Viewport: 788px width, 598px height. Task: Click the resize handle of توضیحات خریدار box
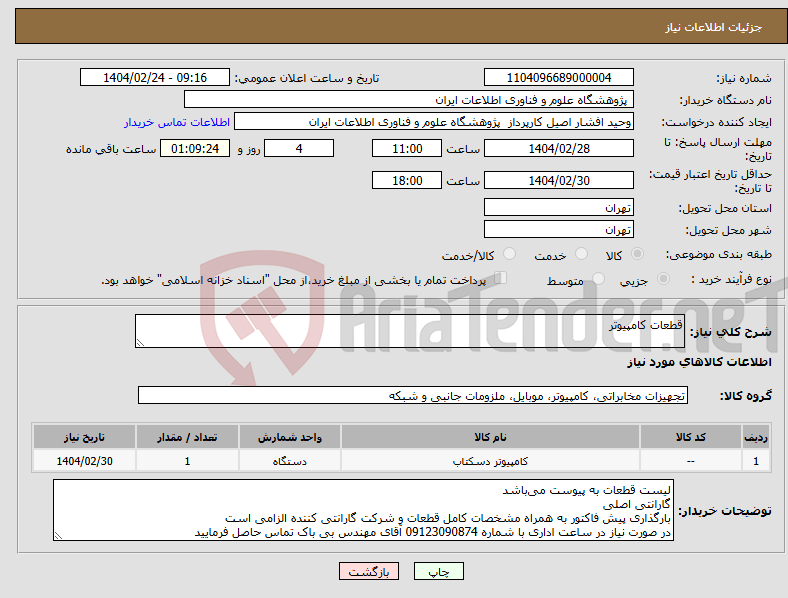tap(58, 536)
